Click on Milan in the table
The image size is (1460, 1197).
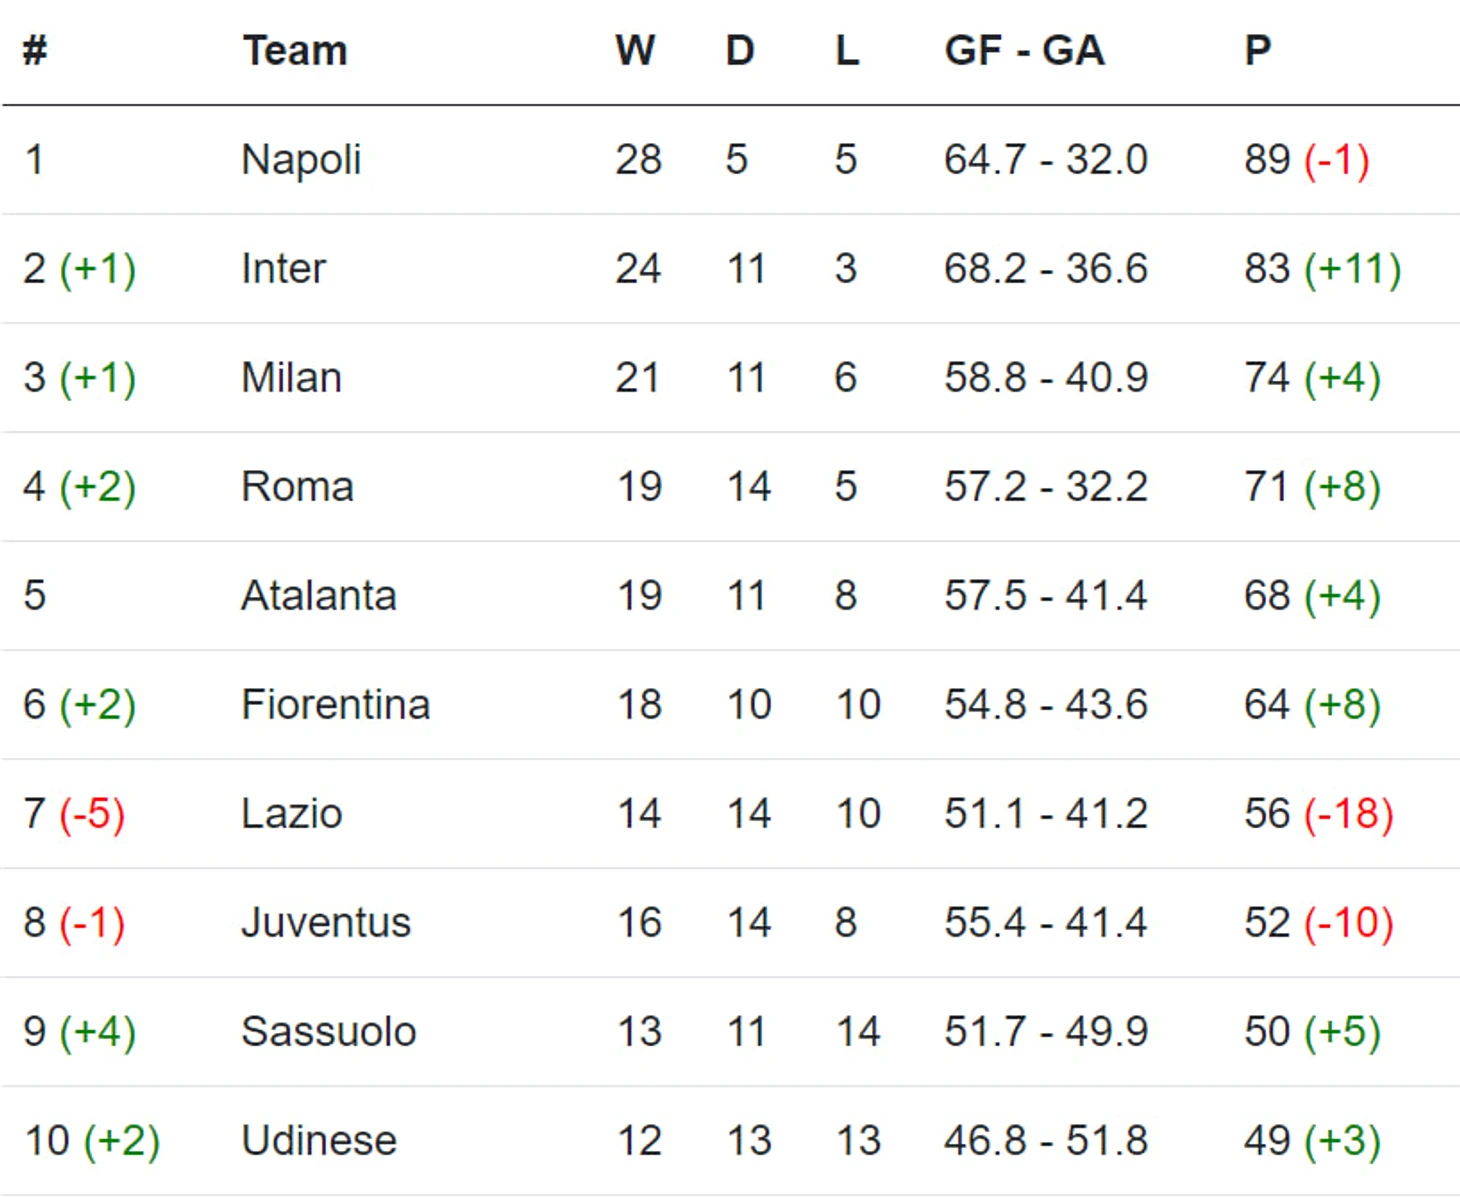[x=292, y=378]
